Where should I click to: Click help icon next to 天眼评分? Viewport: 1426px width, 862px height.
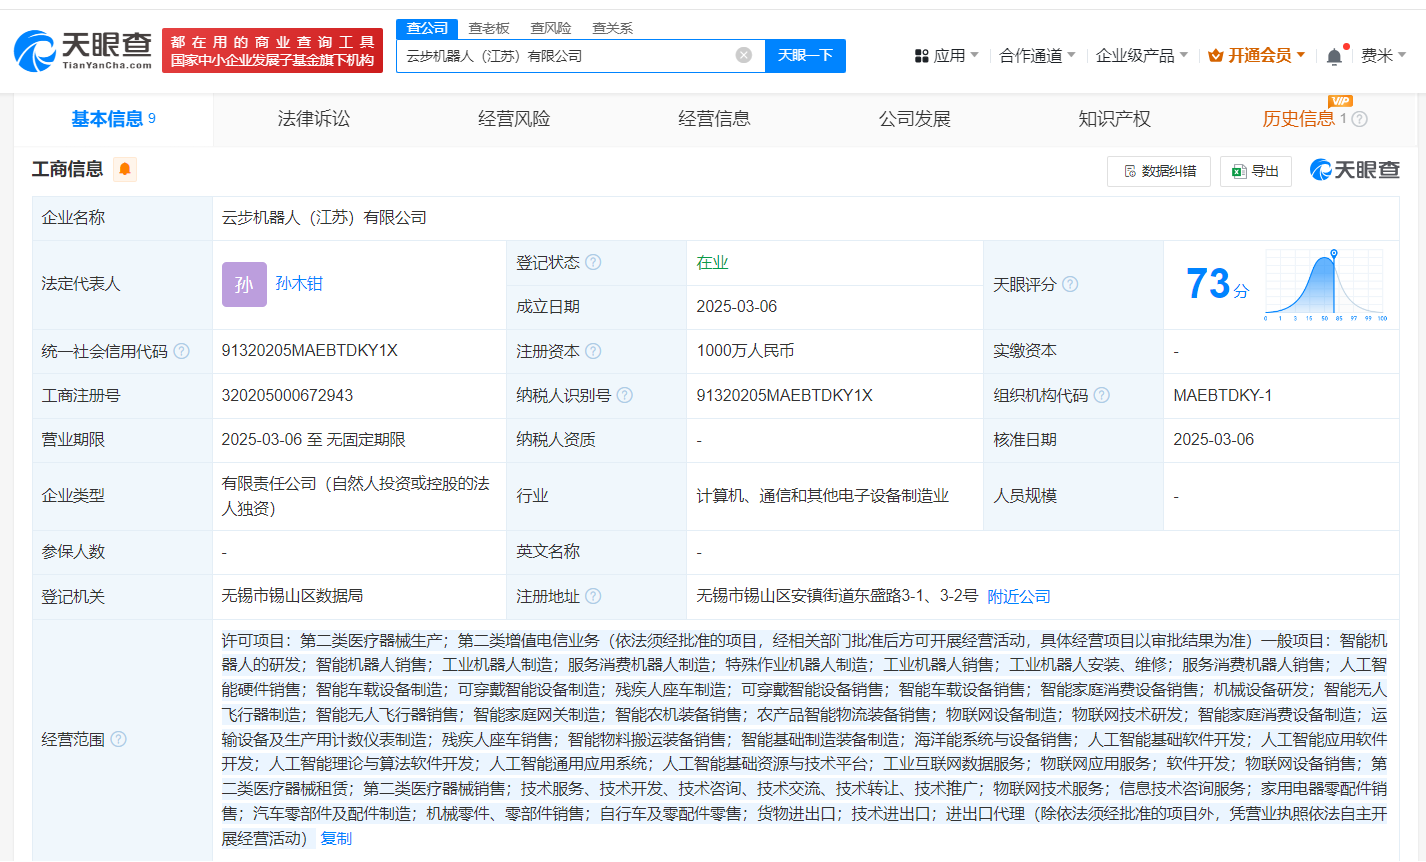pos(1070,285)
